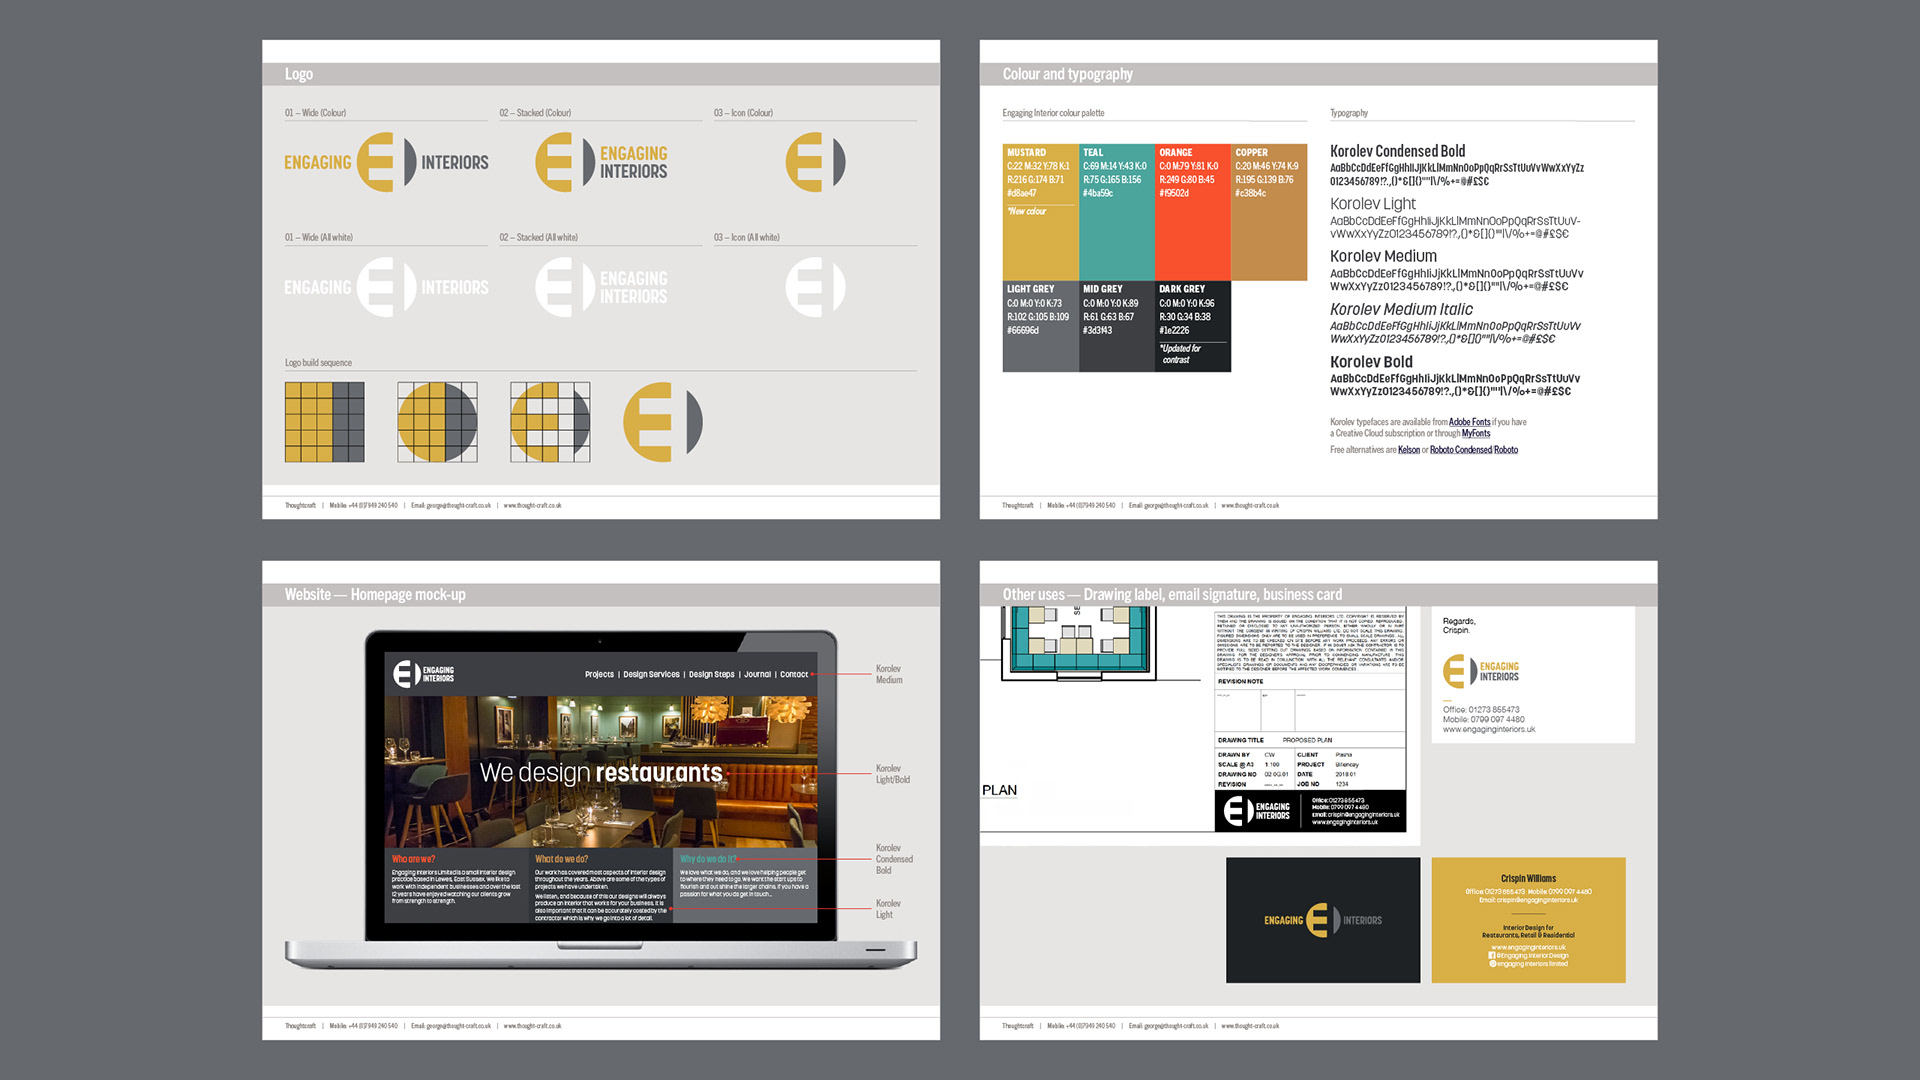The height and width of the screenshot is (1080, 1920).
Task: Pick the Mustard colour swatch
Action: [1041, 212]
